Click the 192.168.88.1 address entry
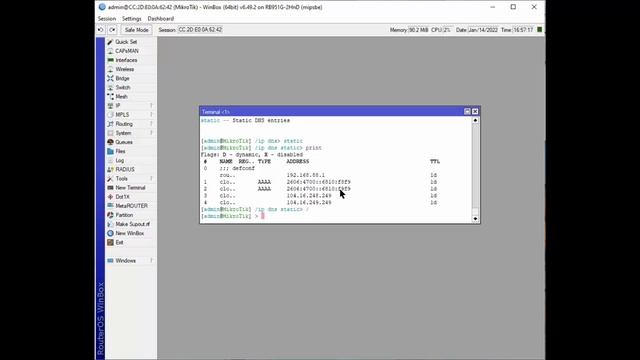This screenshot has height=360, width=640. pos(305,175)
